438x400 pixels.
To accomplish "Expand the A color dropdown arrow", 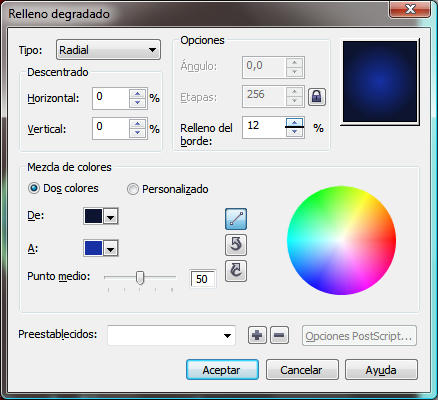I will tap(110, 249).
